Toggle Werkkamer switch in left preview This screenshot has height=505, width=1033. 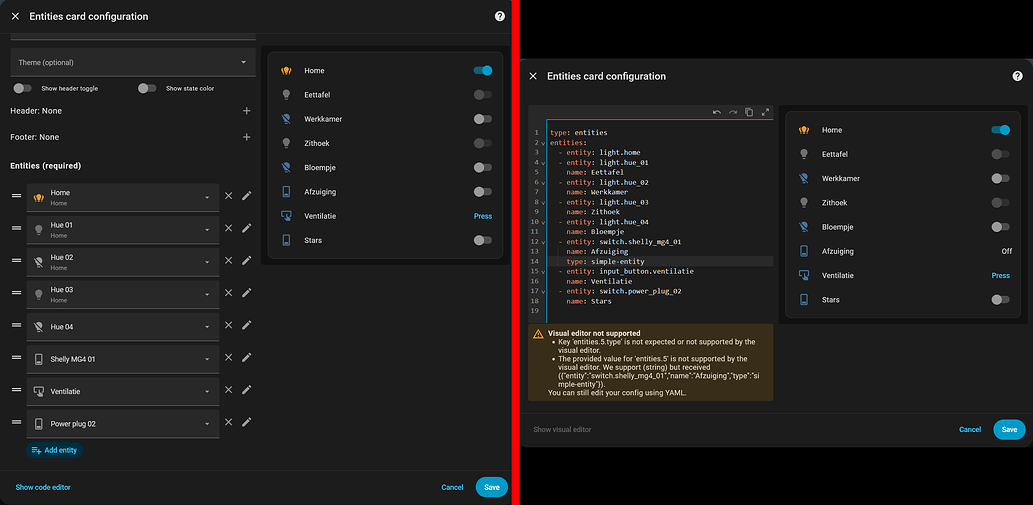[x=483, y=119]
